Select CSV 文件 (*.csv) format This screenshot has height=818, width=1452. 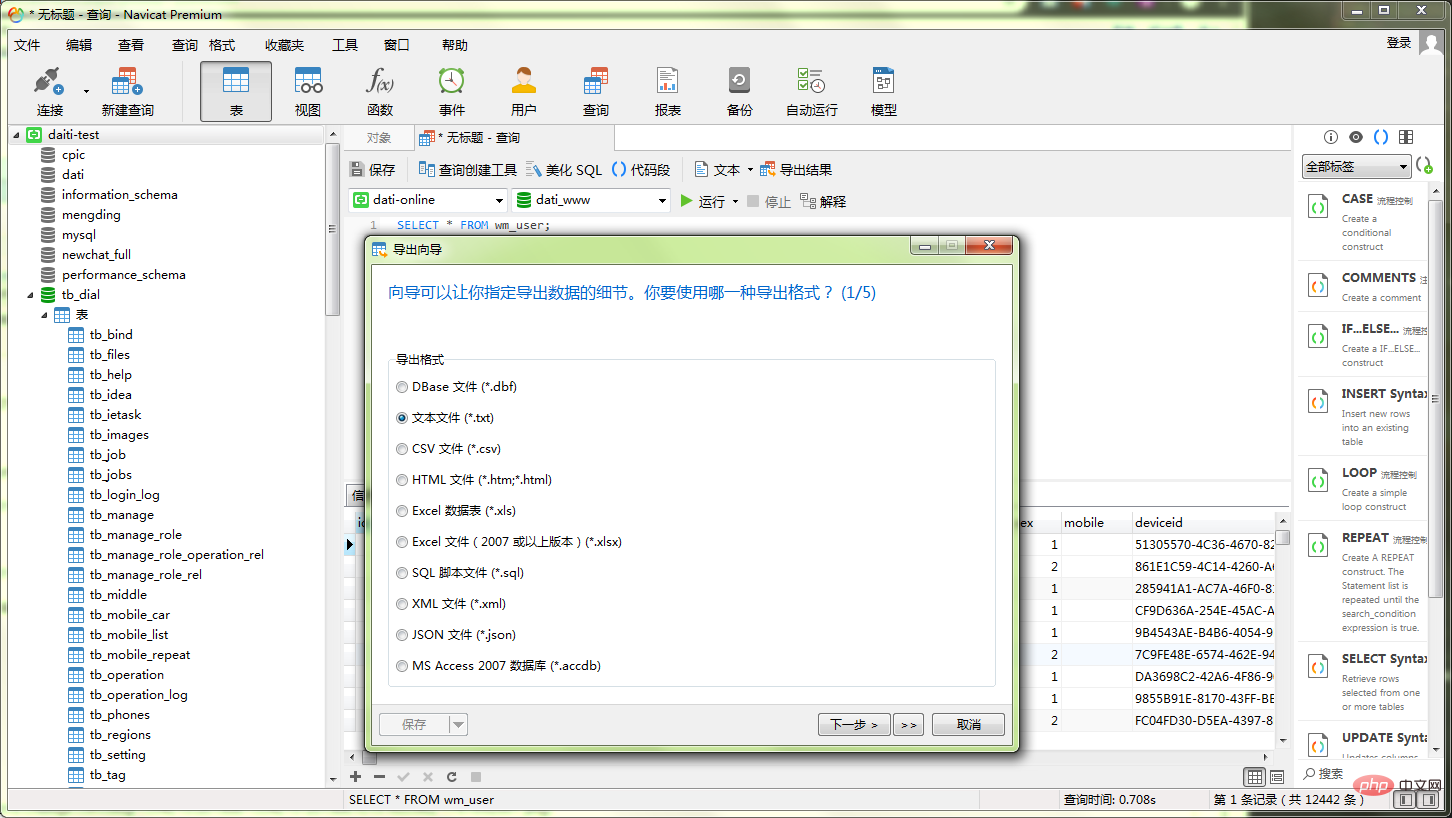coord(449,449)
